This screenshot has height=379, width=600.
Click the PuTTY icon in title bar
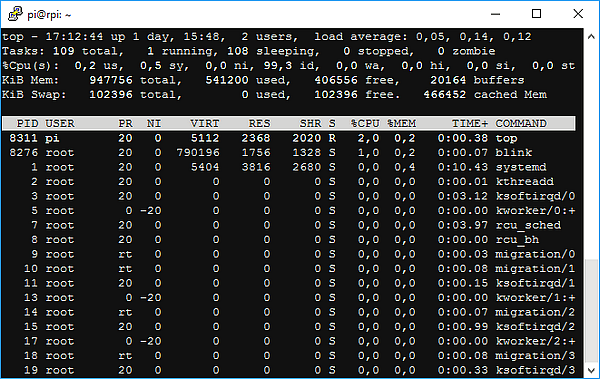15,14
